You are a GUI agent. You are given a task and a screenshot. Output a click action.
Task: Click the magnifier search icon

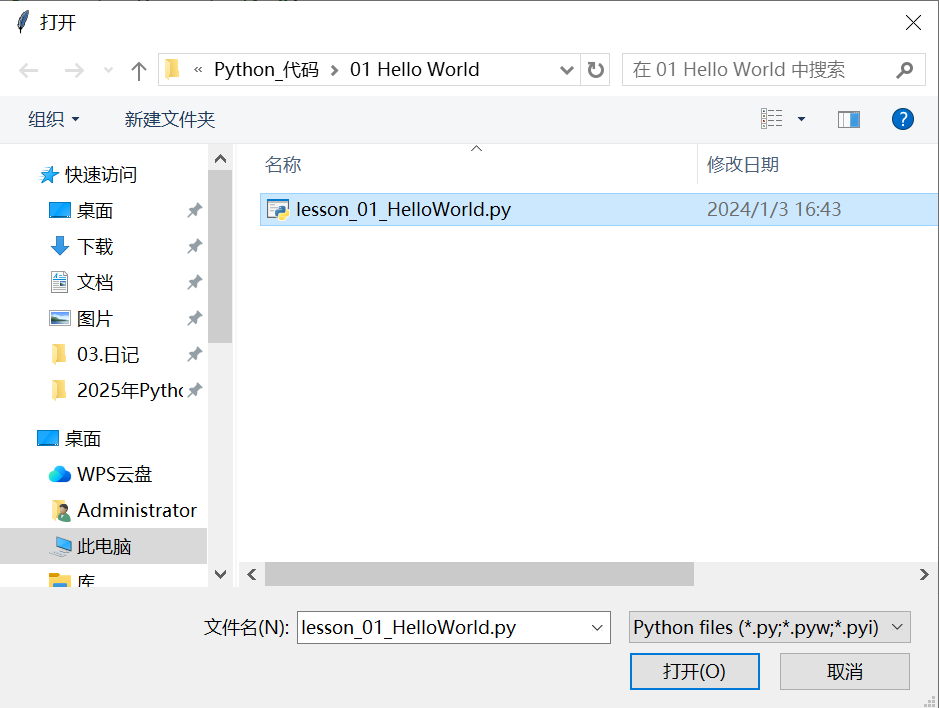[x=905, y=70]
